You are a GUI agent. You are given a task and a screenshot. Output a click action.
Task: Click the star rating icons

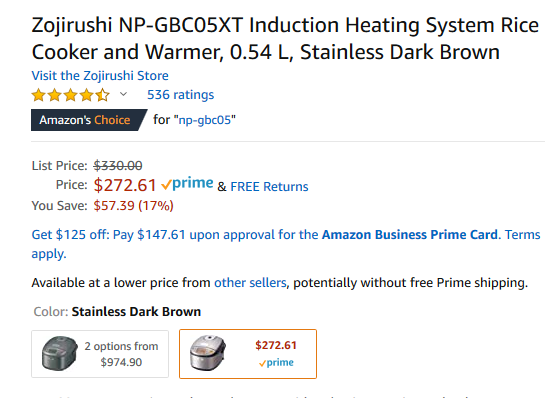point(70,95)
